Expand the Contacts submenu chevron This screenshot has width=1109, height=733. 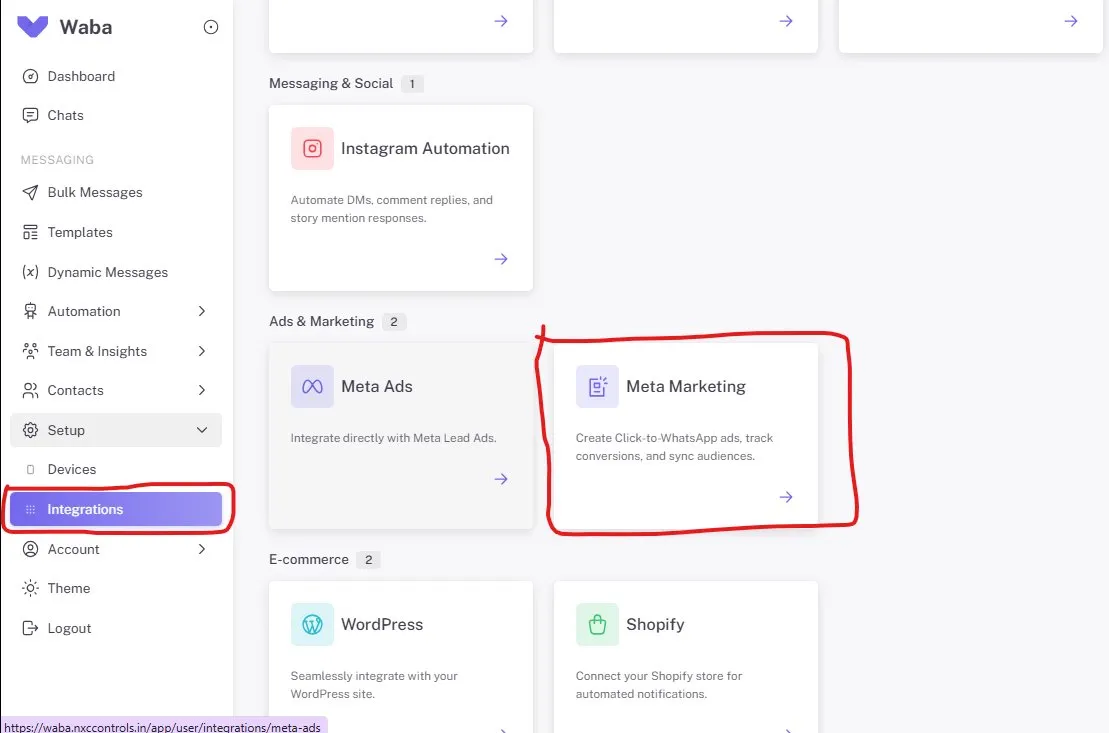click(x=202, y=391)
